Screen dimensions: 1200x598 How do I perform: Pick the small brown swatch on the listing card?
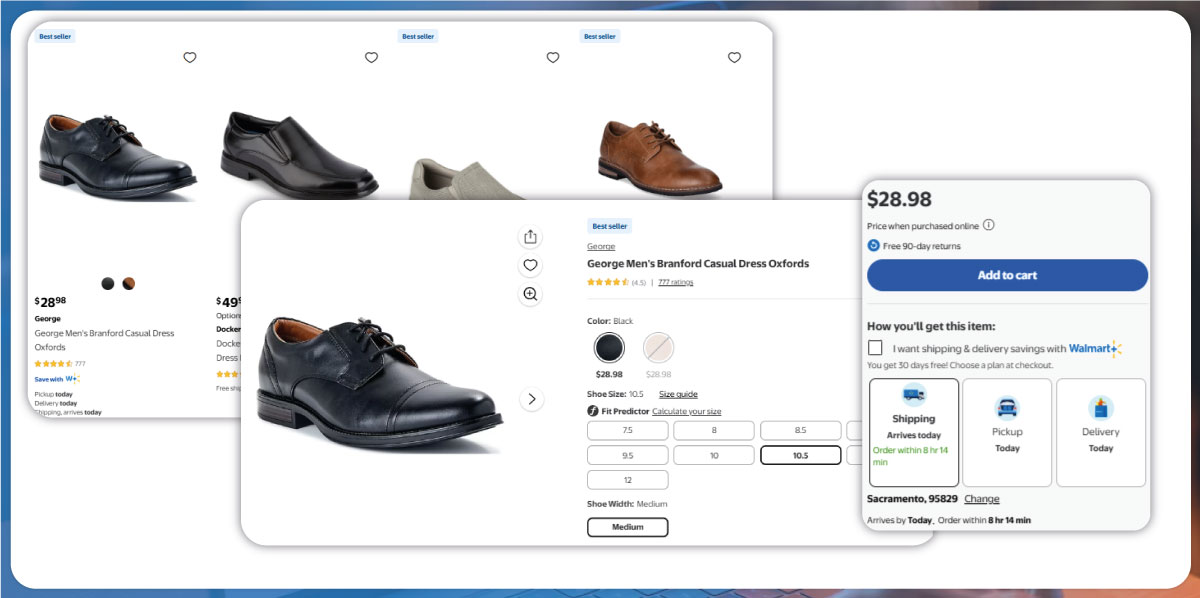point(129,284)
